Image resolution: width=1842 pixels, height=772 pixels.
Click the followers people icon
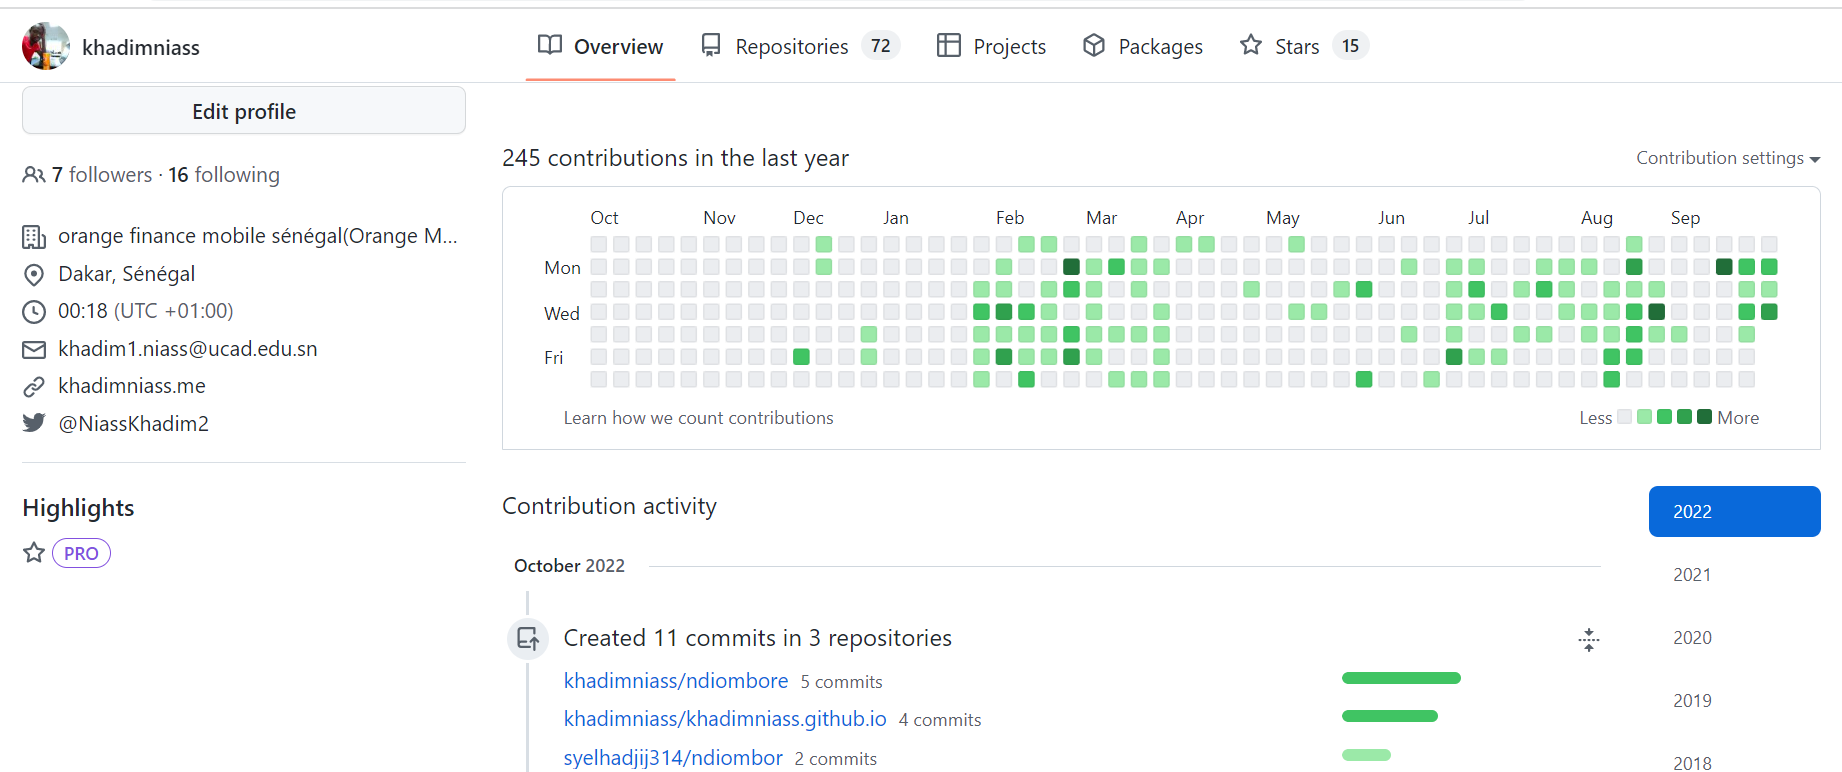coord(34,175)
